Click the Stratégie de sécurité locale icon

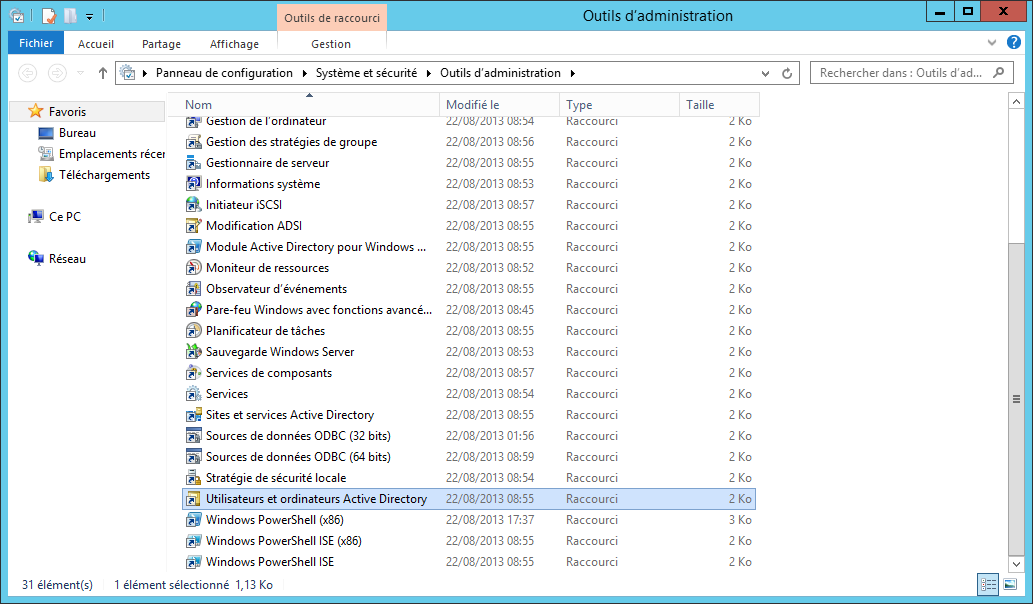pos(193,478)
